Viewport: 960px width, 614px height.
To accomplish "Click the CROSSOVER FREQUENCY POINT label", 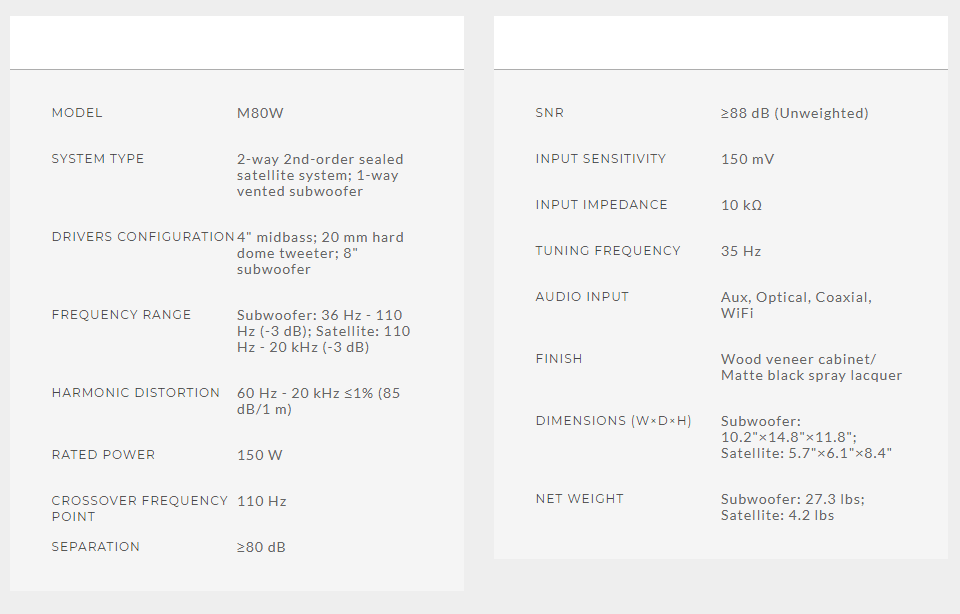I will pyautogui.click(x=140, y=508).
